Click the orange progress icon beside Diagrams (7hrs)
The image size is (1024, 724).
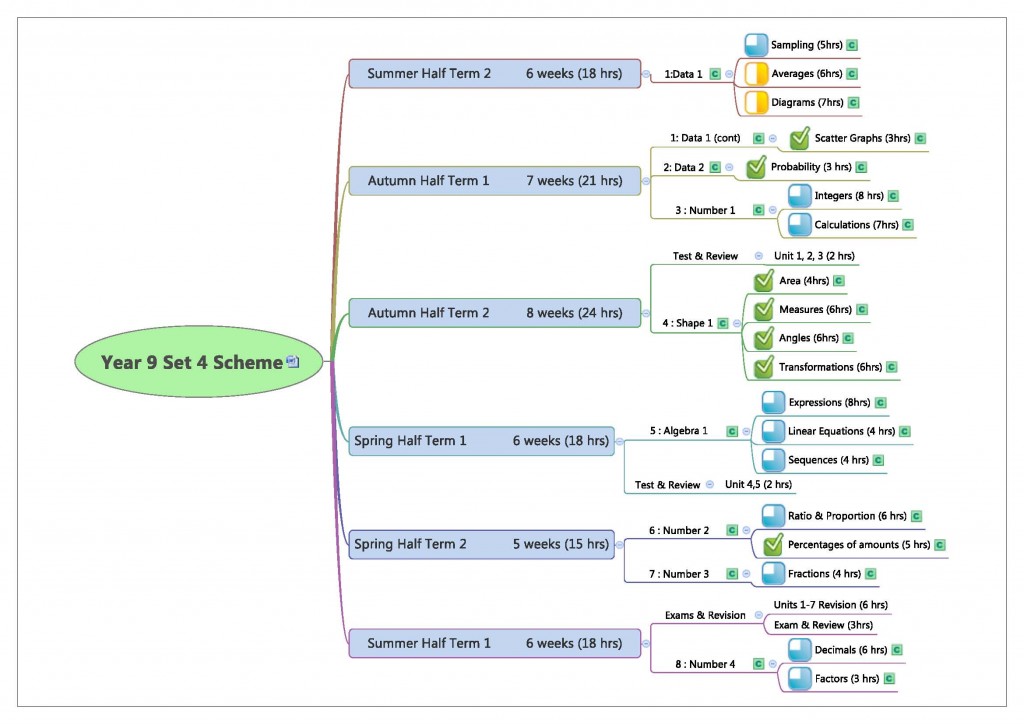[x=756, y=102]
